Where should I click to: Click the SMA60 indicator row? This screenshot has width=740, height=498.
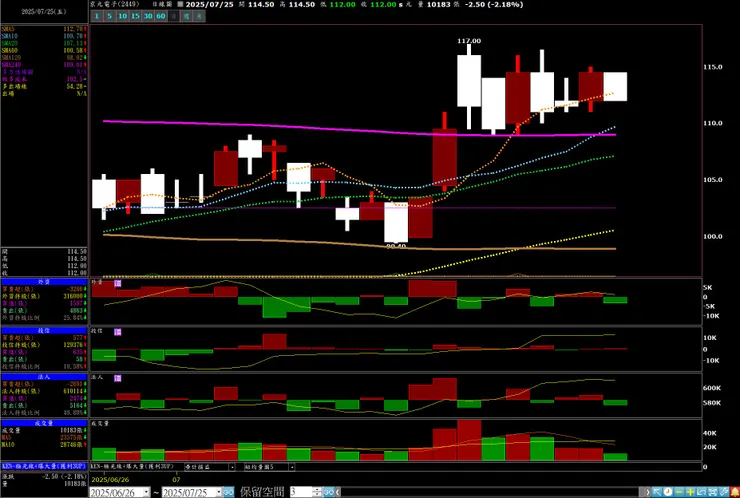click(x=44, y=51)
